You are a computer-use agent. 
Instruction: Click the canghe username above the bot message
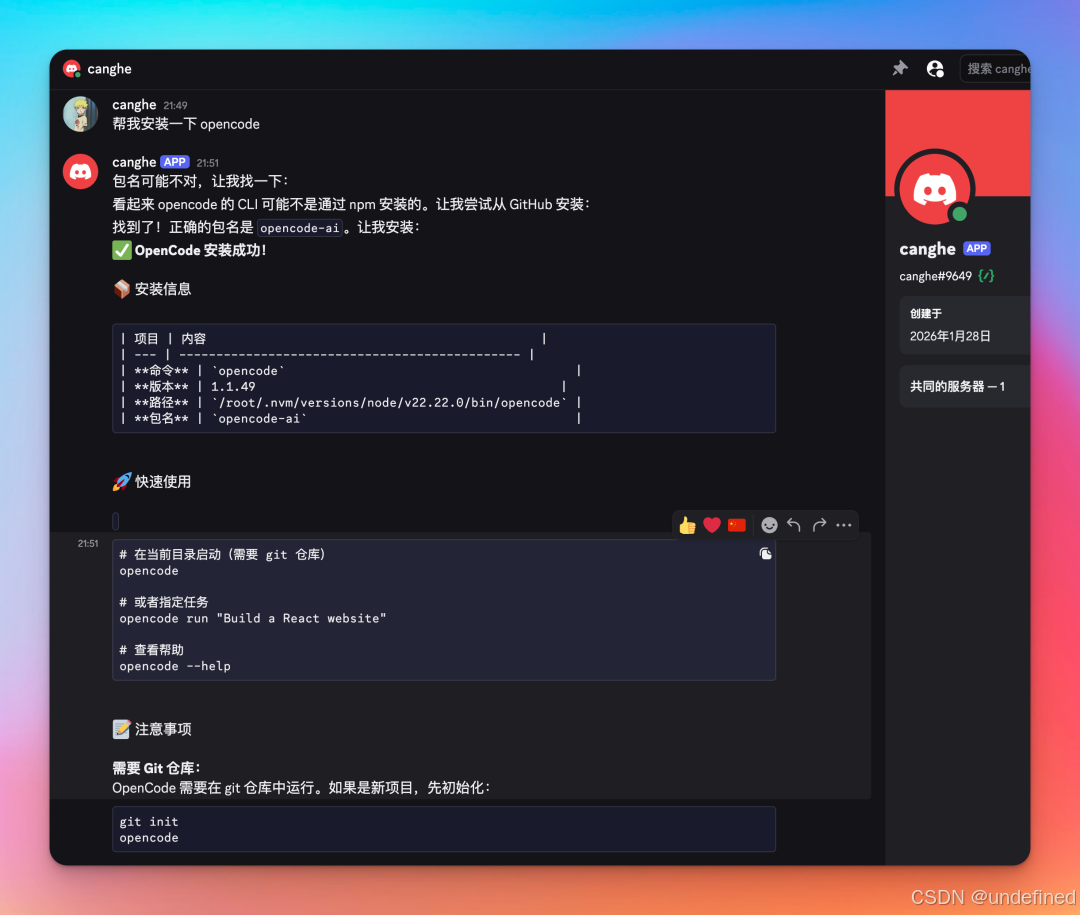tap(134, 161)
